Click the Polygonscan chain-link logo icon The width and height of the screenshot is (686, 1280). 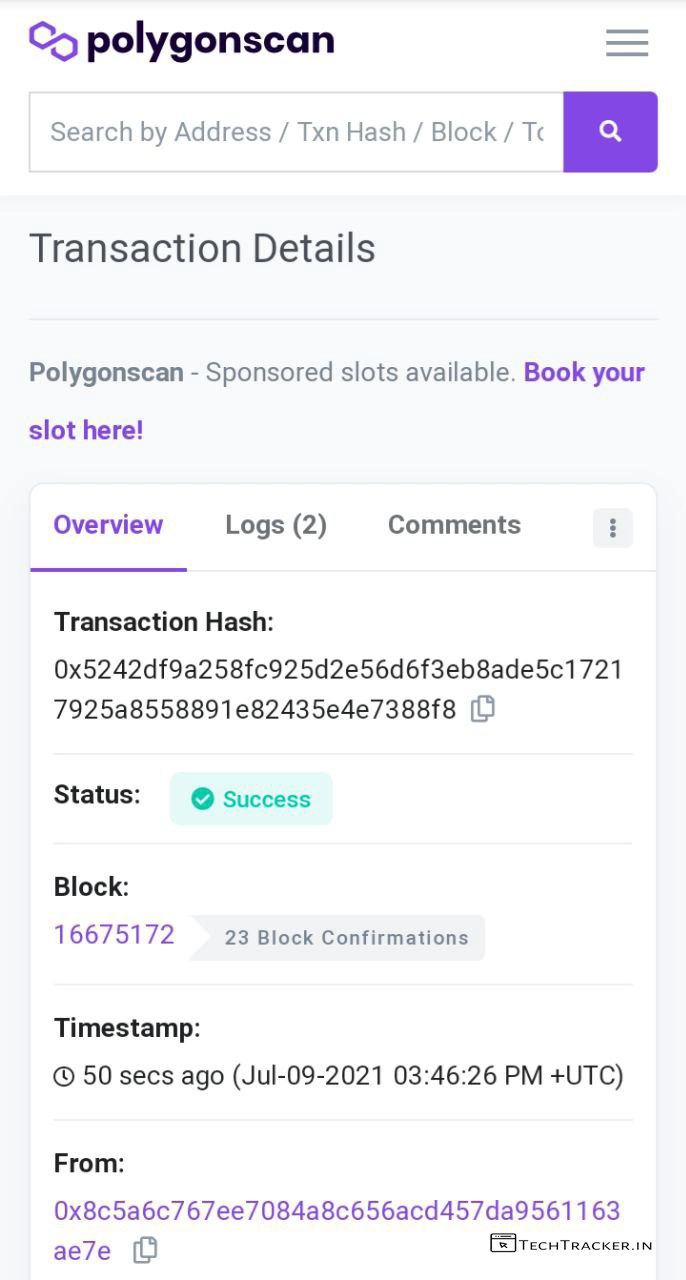(x=54, y=41)
